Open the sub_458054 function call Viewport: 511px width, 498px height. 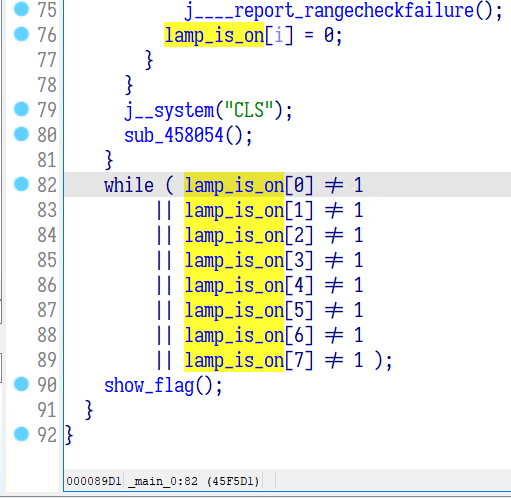pyautogui.click(x=173, y=136)
